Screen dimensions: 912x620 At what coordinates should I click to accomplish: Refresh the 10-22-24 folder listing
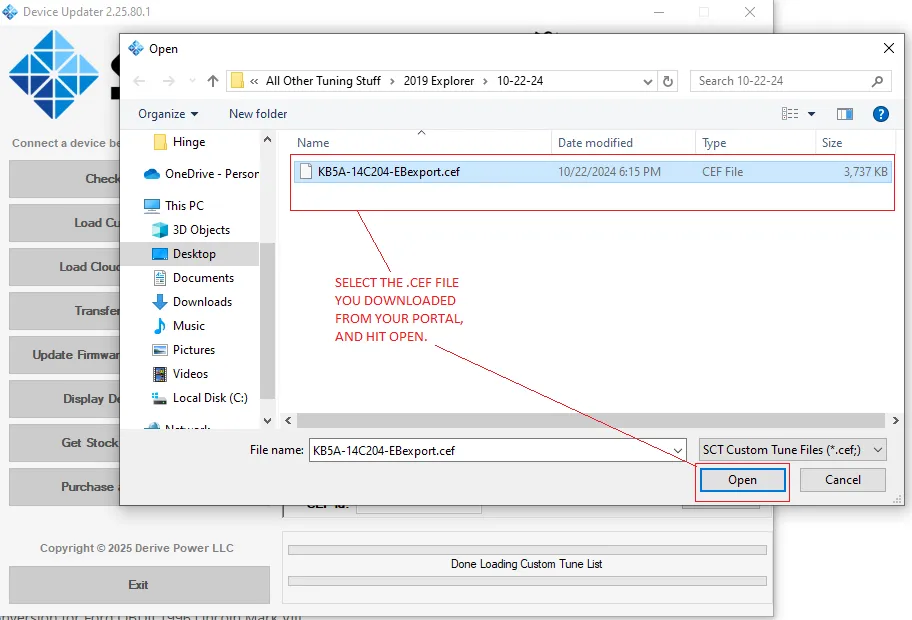[x=668, y=81]
